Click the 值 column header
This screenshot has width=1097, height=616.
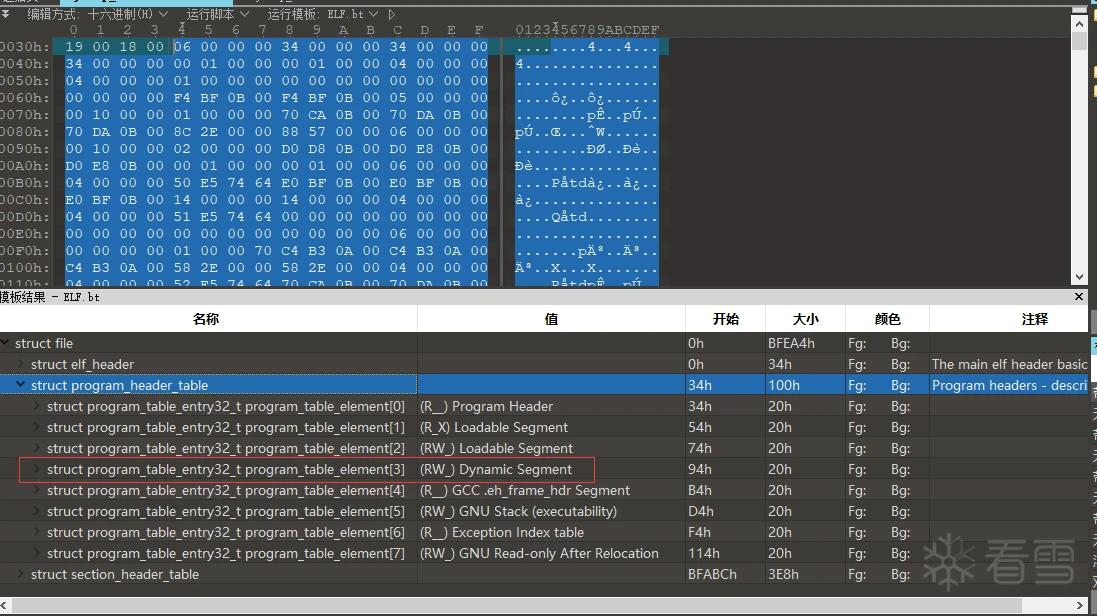[x=551, y=319]
